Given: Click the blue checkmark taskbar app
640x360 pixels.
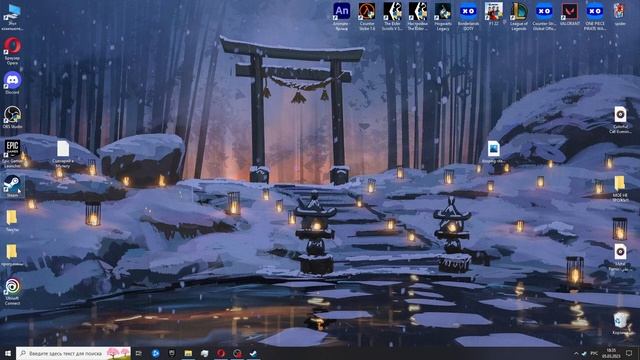Looking at the screenshot, I should pyautogui.click(x=253, y=353).
